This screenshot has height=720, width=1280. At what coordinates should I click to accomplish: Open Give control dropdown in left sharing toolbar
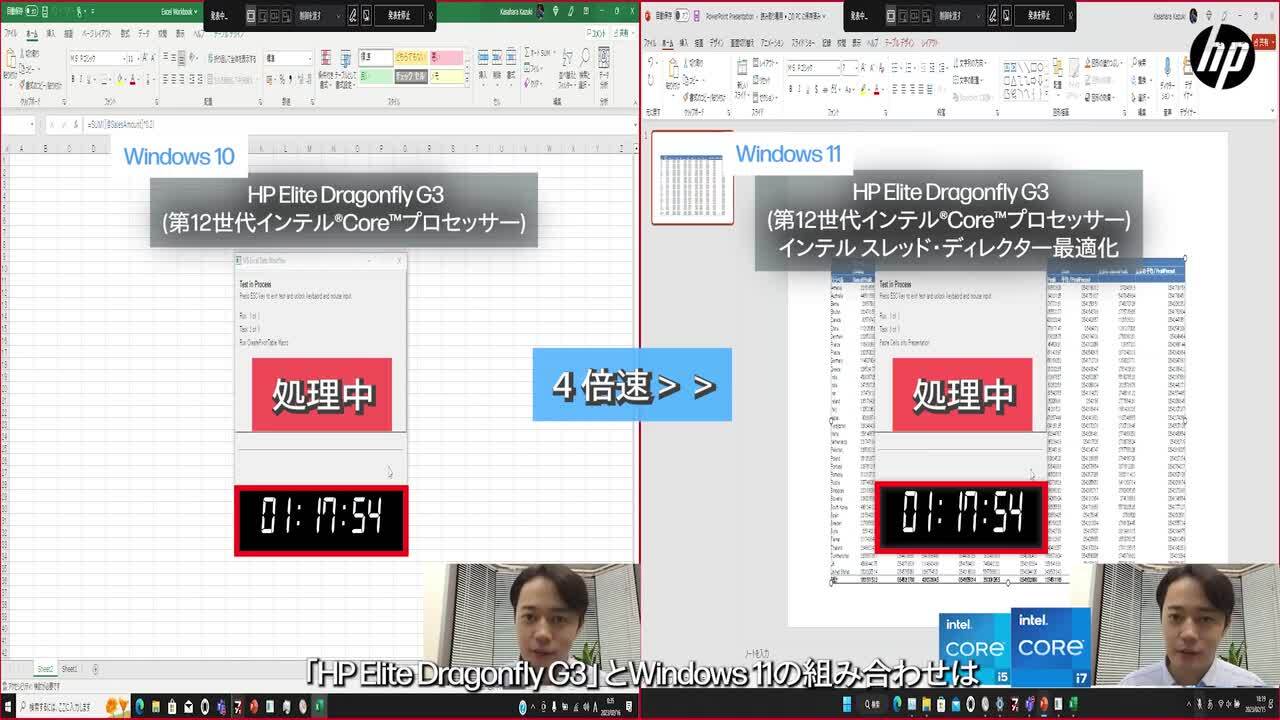(x=319, y=15)
